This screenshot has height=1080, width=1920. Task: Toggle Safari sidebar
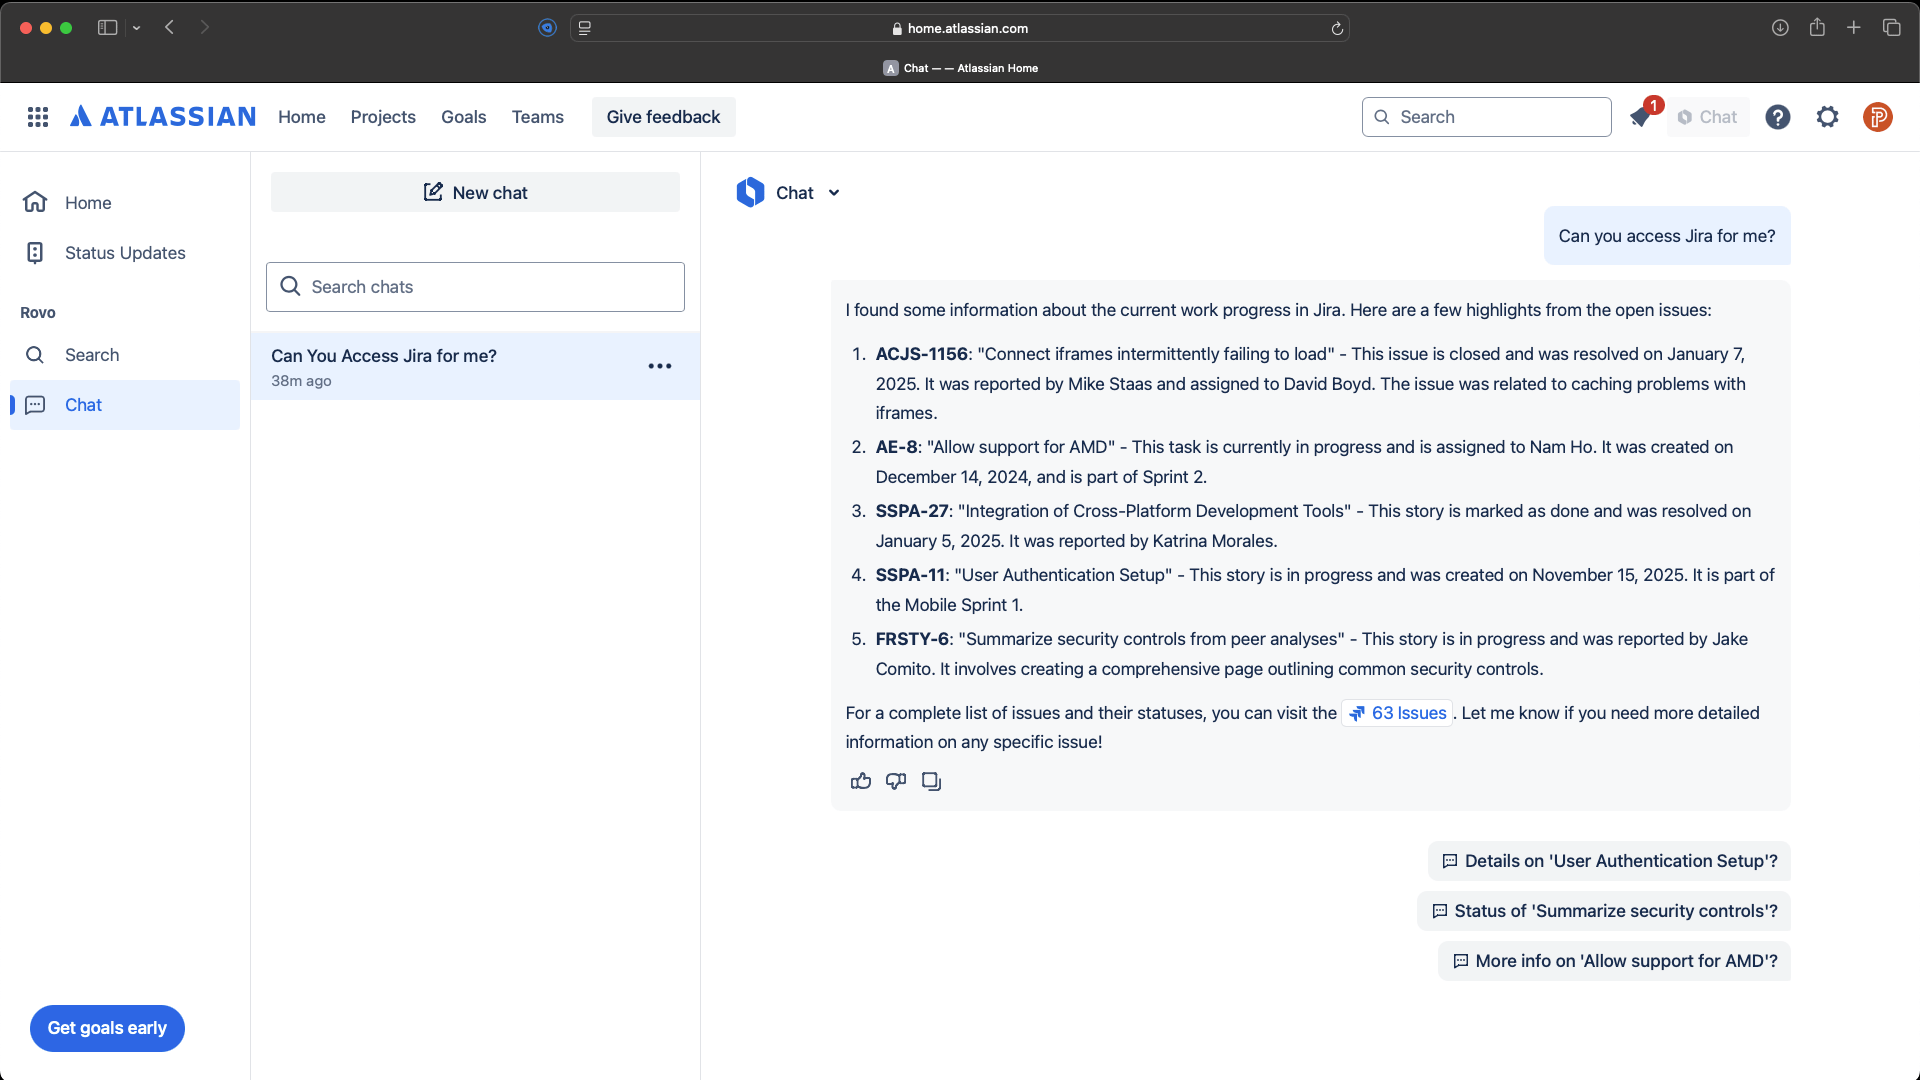(x=107, y=28)
